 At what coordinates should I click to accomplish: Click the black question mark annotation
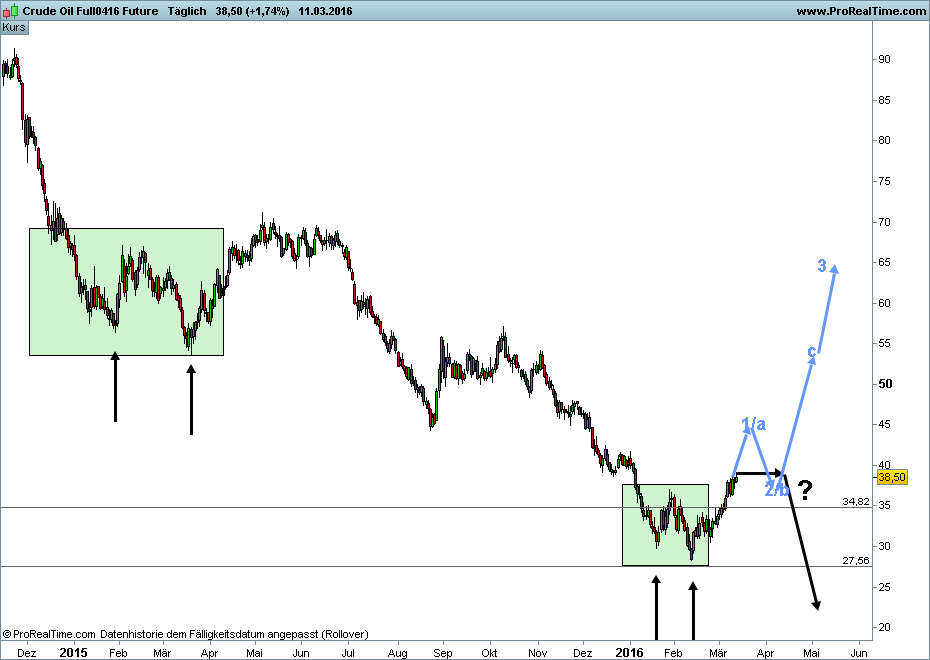pyautogui.click(x=804, y=490)
